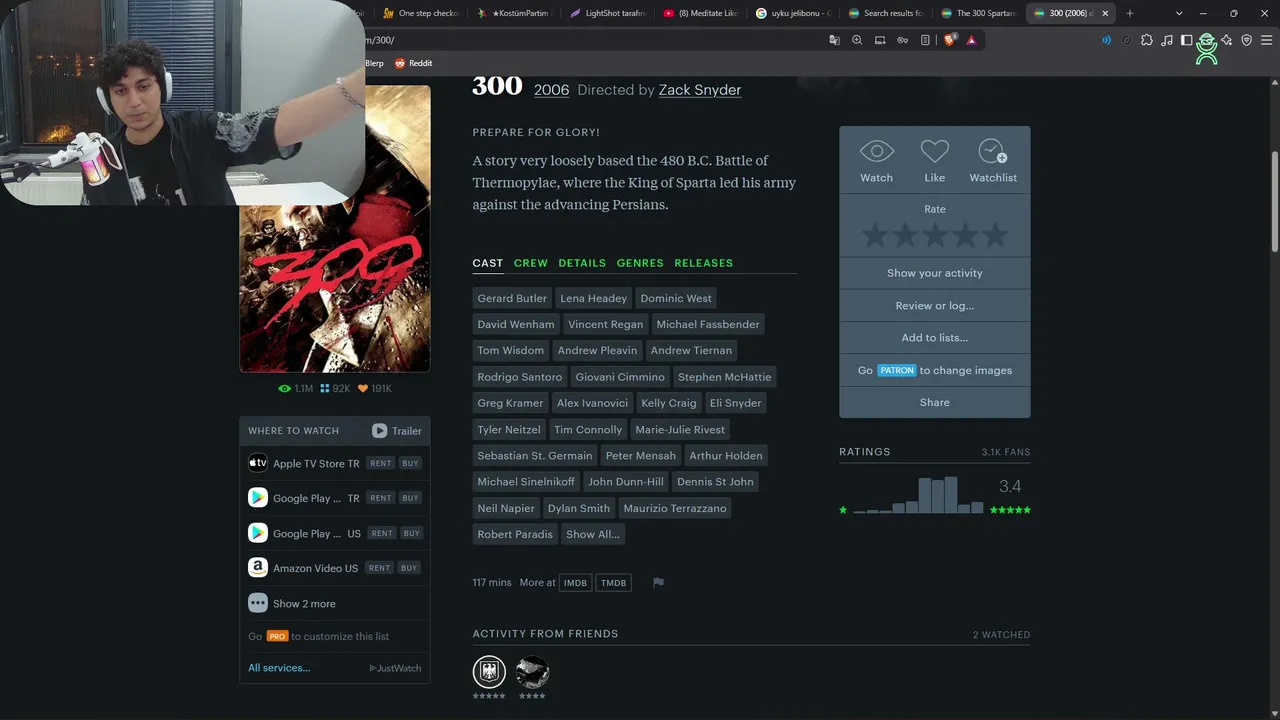Switch to The 300 Spartans tab
This screenshot has height=720, width=1280.
(979, 13)
